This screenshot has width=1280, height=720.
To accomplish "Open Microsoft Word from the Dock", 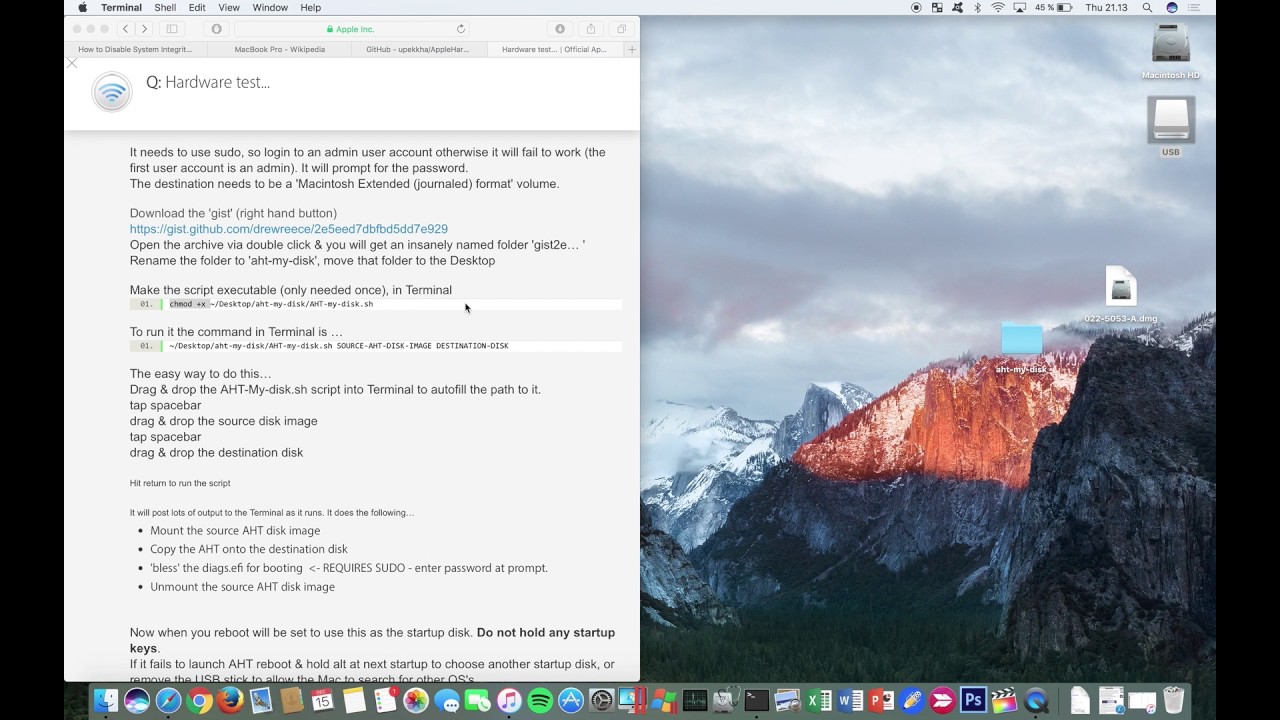I will coord(850,701).
